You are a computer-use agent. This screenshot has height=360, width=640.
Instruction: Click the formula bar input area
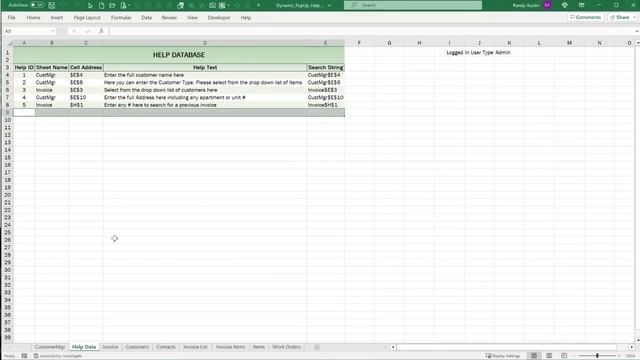pyautogui.click(x=371, y=31)
